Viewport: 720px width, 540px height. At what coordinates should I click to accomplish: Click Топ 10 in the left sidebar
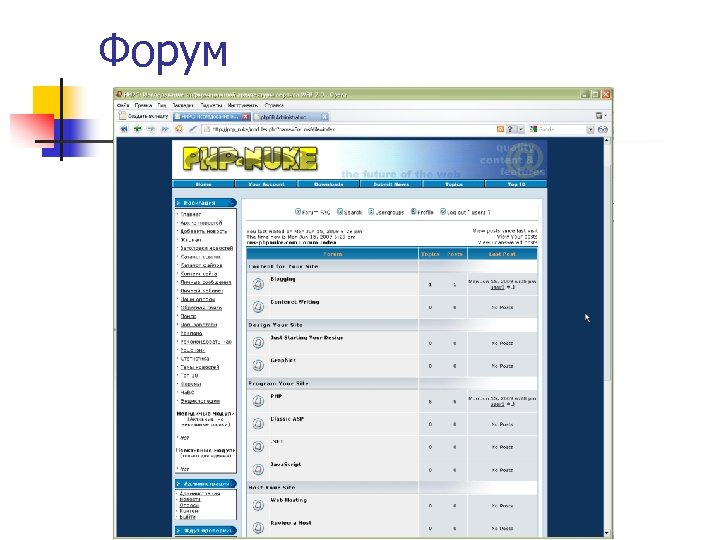(x=189, y=376)
